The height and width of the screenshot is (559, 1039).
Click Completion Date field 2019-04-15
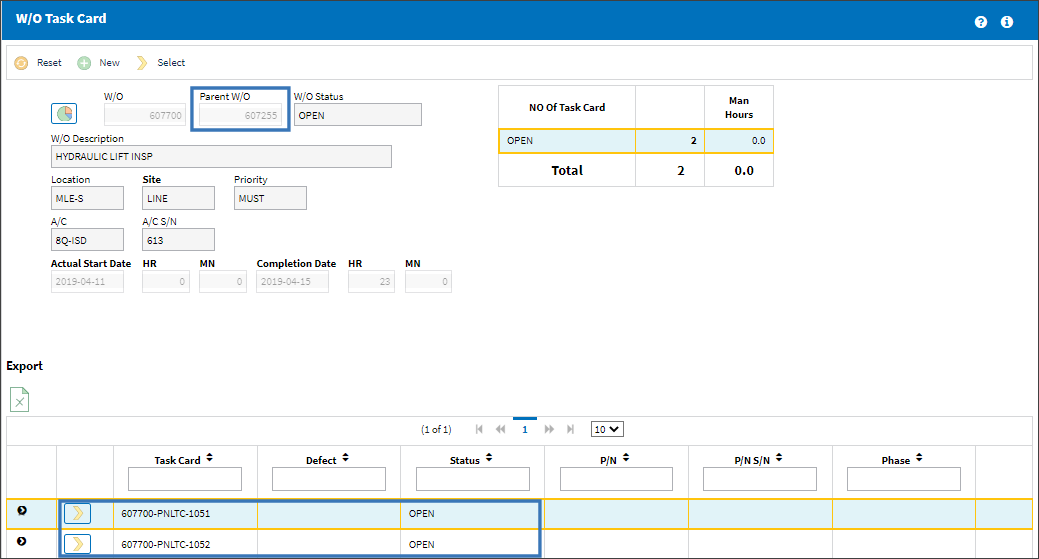pyautogui.click(x=292, y=281)
